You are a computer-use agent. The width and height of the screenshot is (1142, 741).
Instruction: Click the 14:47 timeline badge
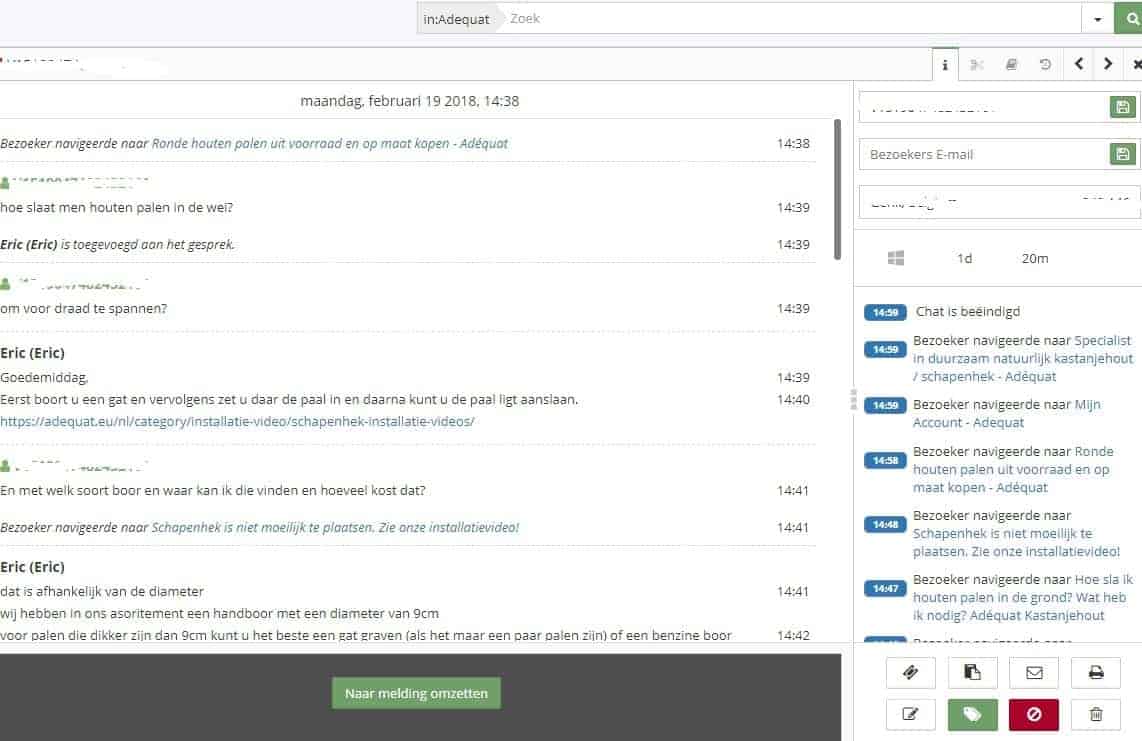pyautogui.click(x=885, y=589)
